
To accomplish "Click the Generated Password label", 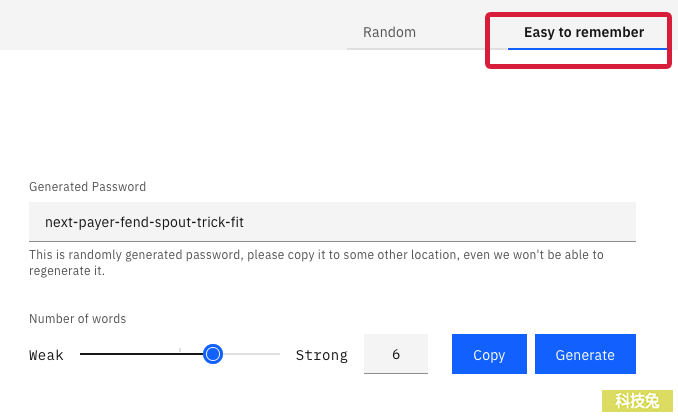I will click(87, 186).
